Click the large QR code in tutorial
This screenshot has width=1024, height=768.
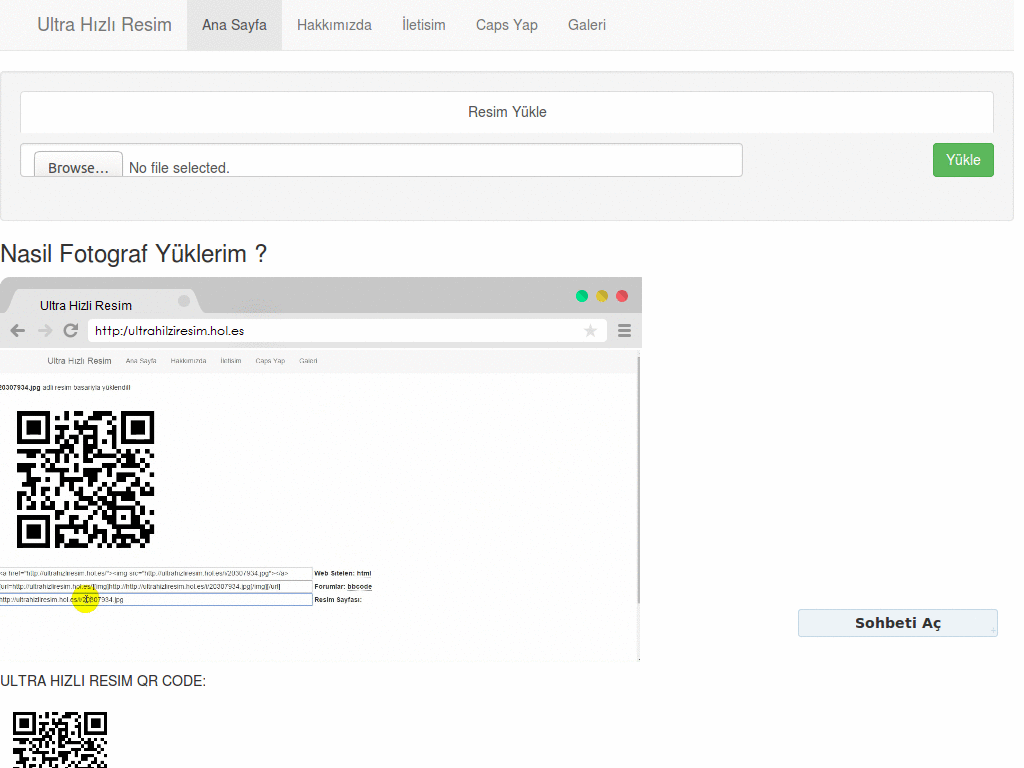tap(85, 479)
